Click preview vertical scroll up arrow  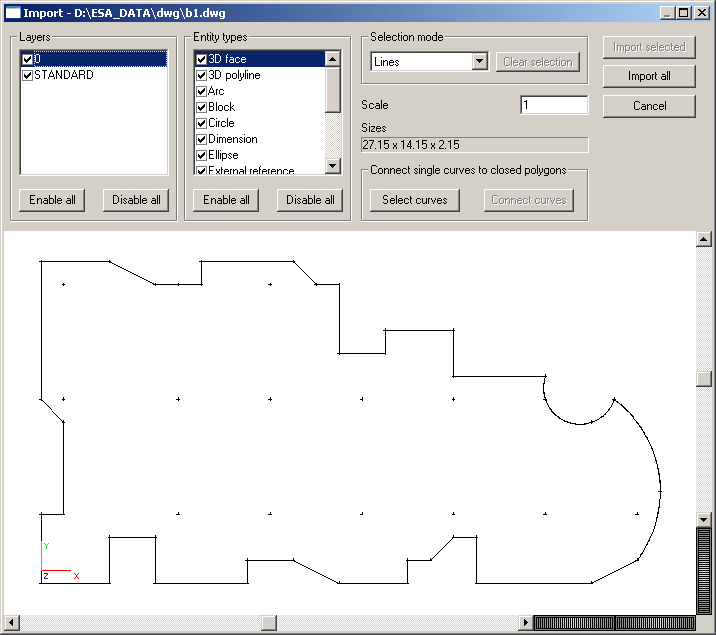(x=704, y=239)
